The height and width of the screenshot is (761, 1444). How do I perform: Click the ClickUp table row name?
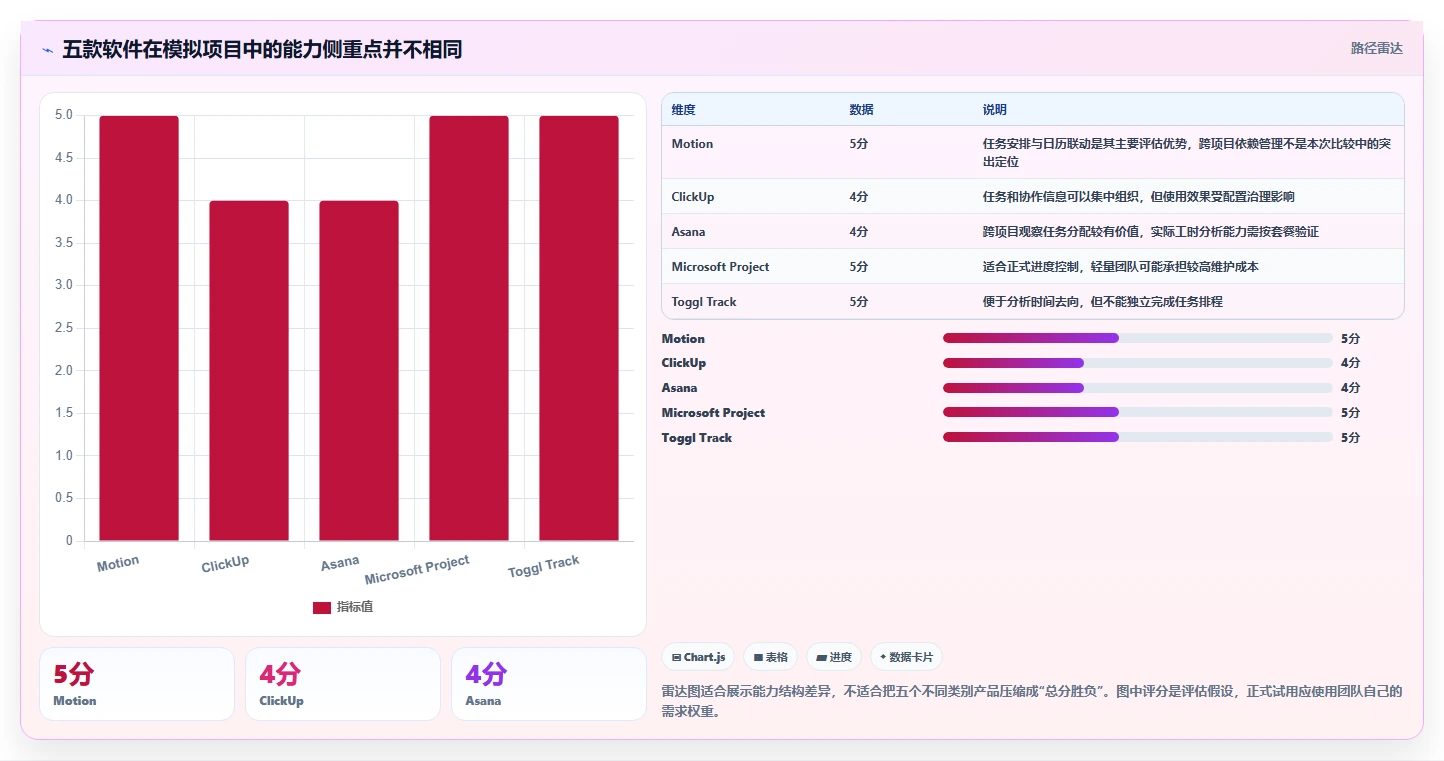point(693,197)
